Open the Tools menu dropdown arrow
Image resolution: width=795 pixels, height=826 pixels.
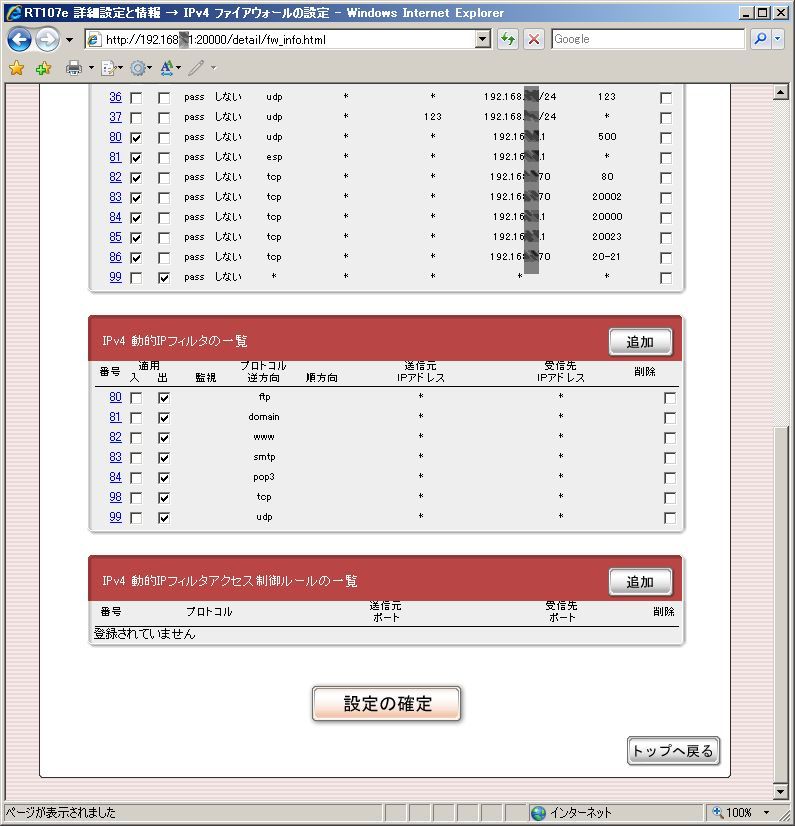pyautogui.click(x=150, y=68)
